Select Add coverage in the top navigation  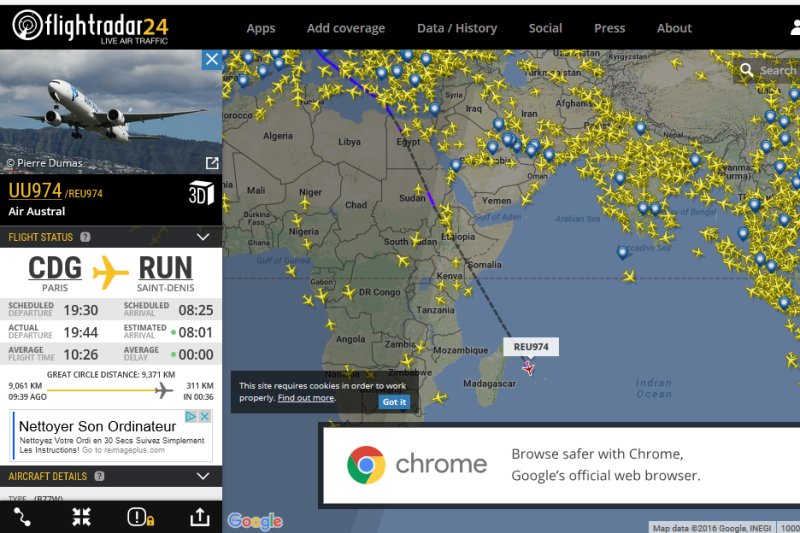345,28
